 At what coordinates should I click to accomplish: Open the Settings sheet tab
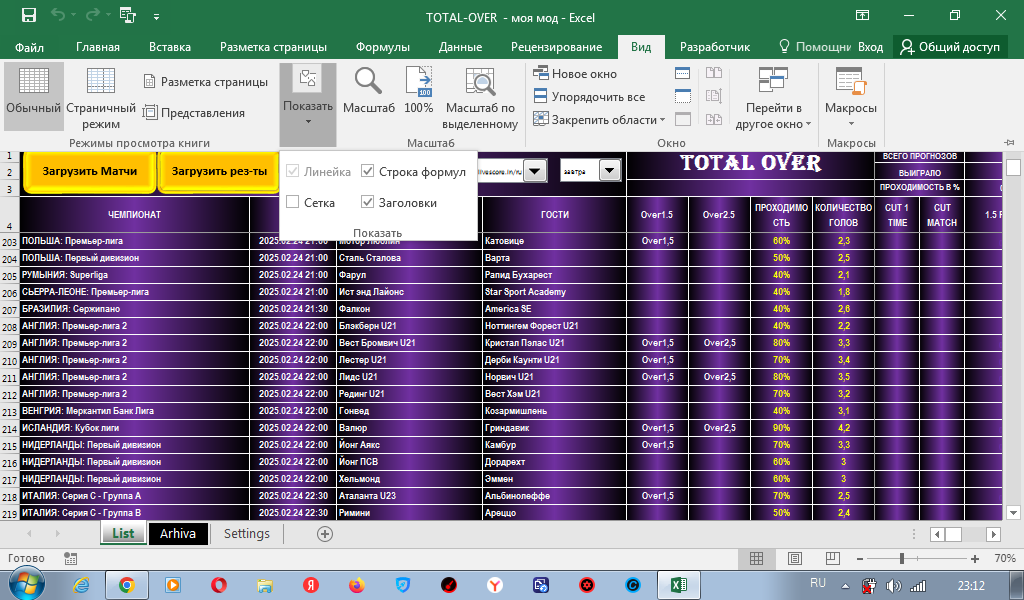click(246, 533)
